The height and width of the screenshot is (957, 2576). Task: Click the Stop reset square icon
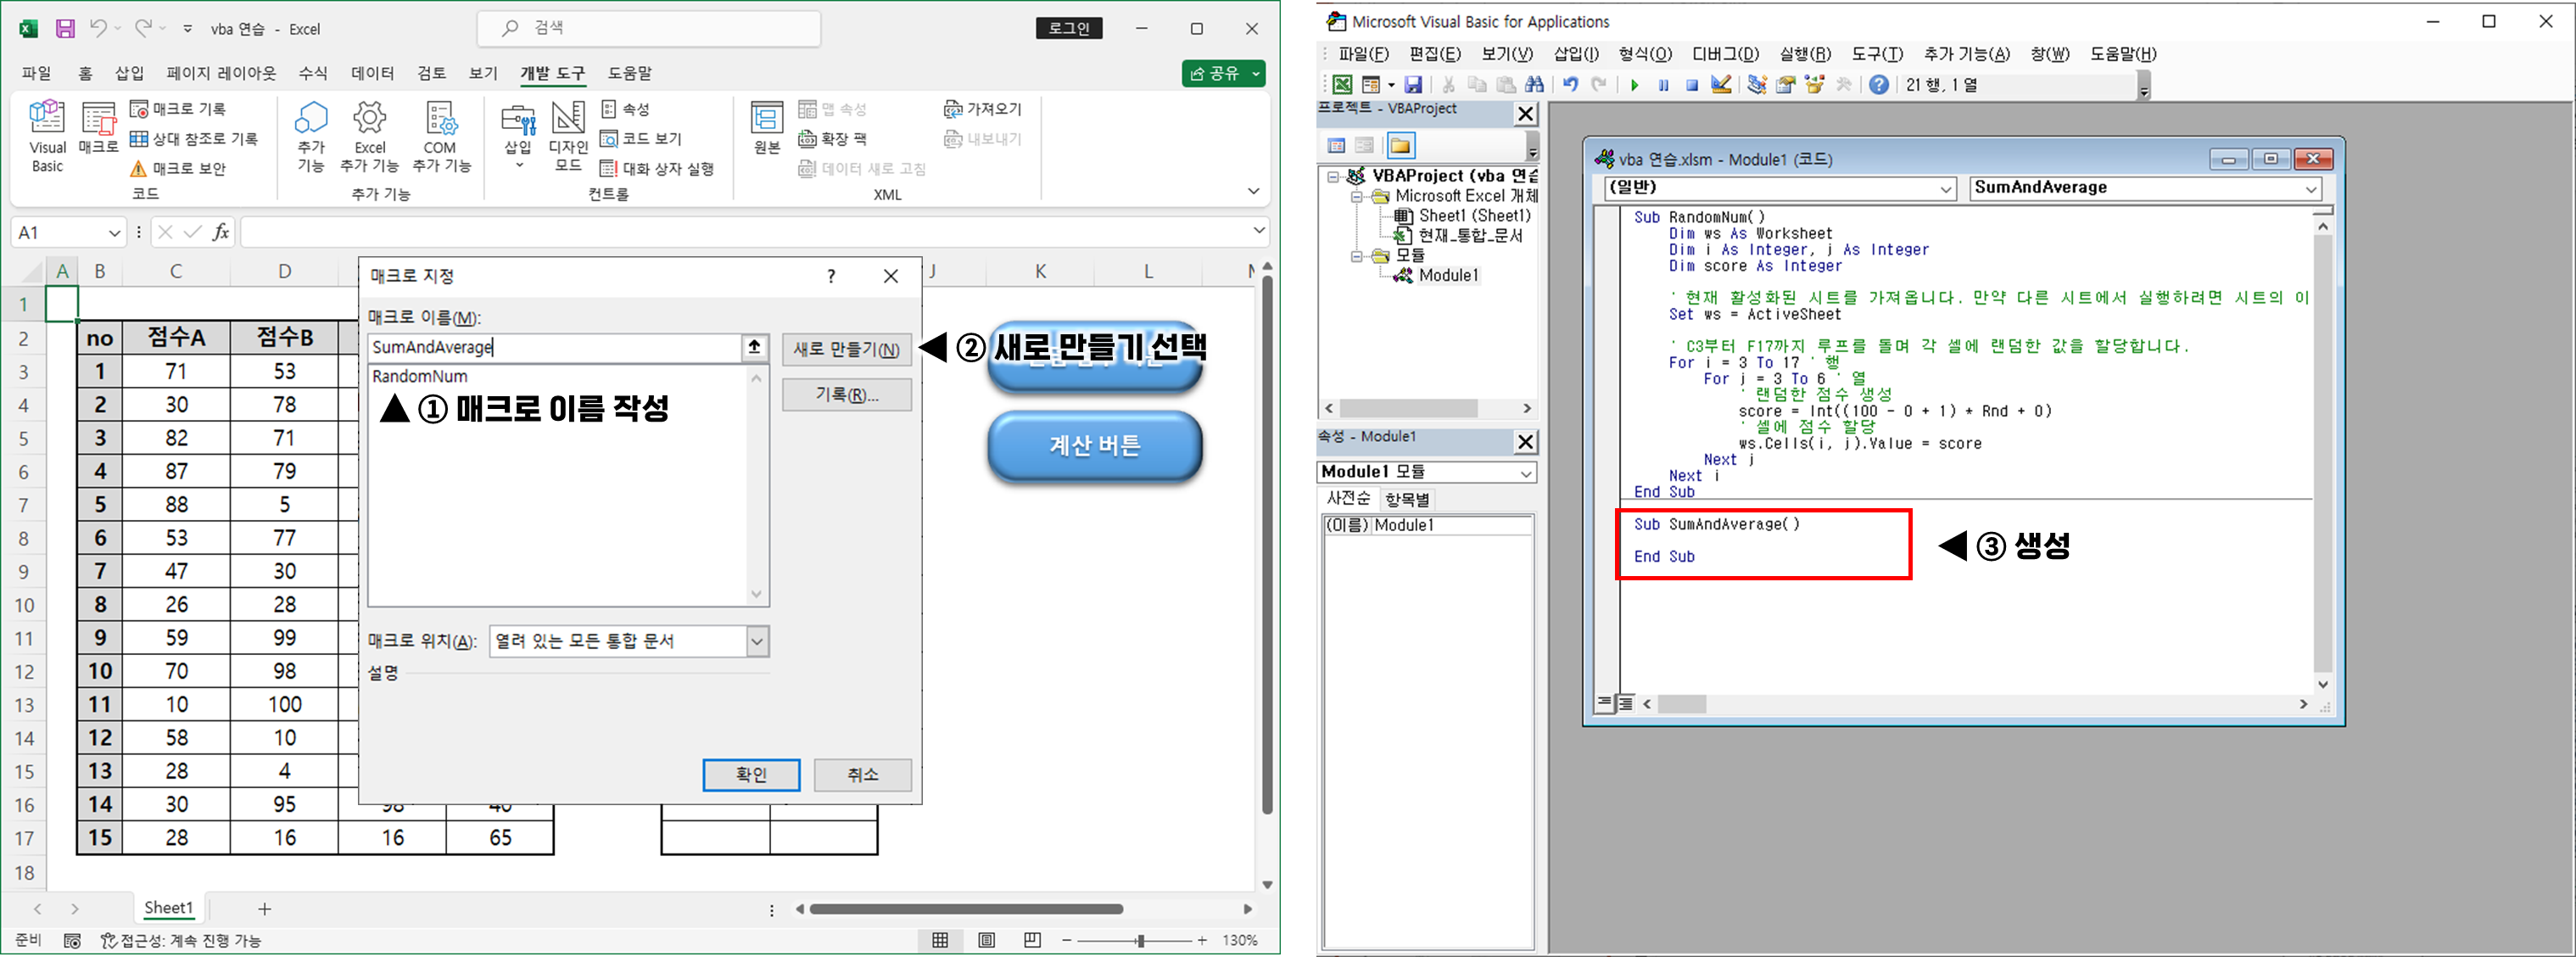1692,86
